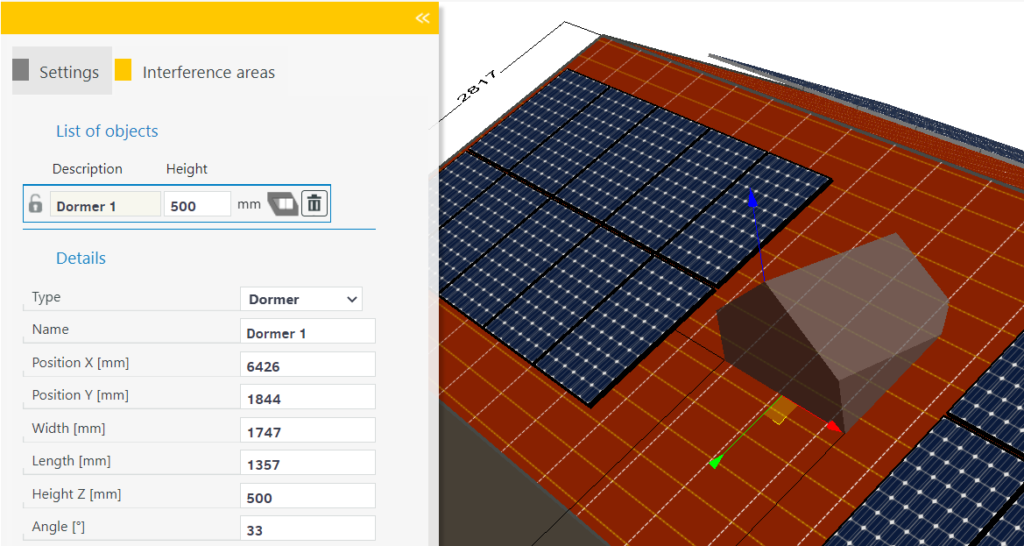Click the Height field showing 500 in list

[197, 205]
